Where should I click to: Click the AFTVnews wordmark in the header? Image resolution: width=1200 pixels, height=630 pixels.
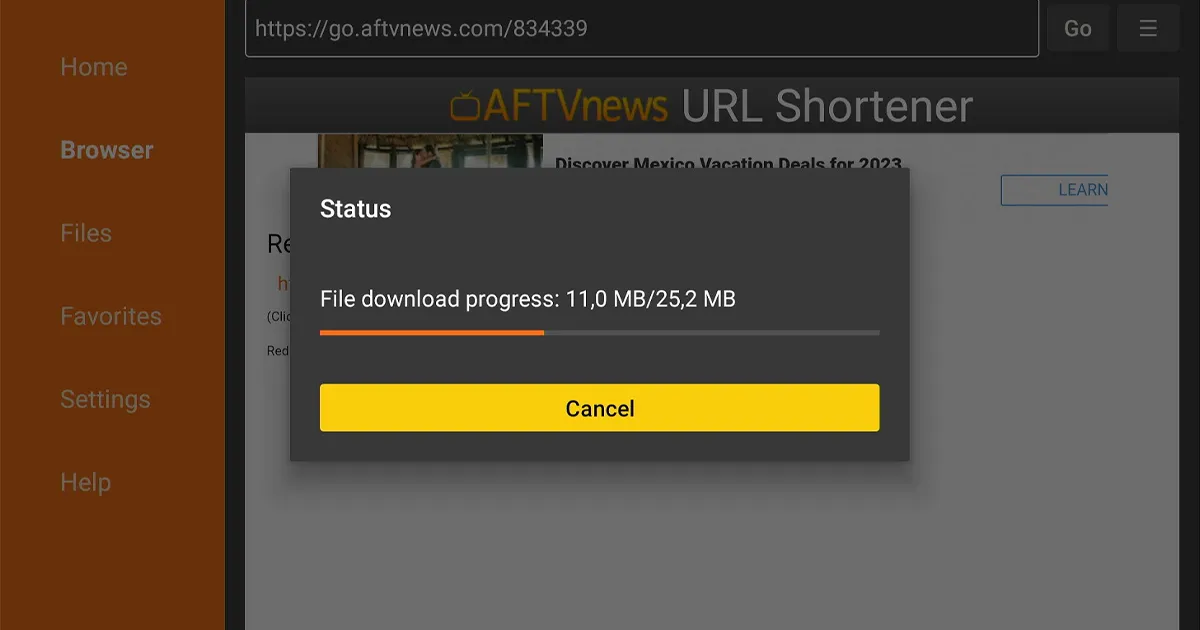575,106
